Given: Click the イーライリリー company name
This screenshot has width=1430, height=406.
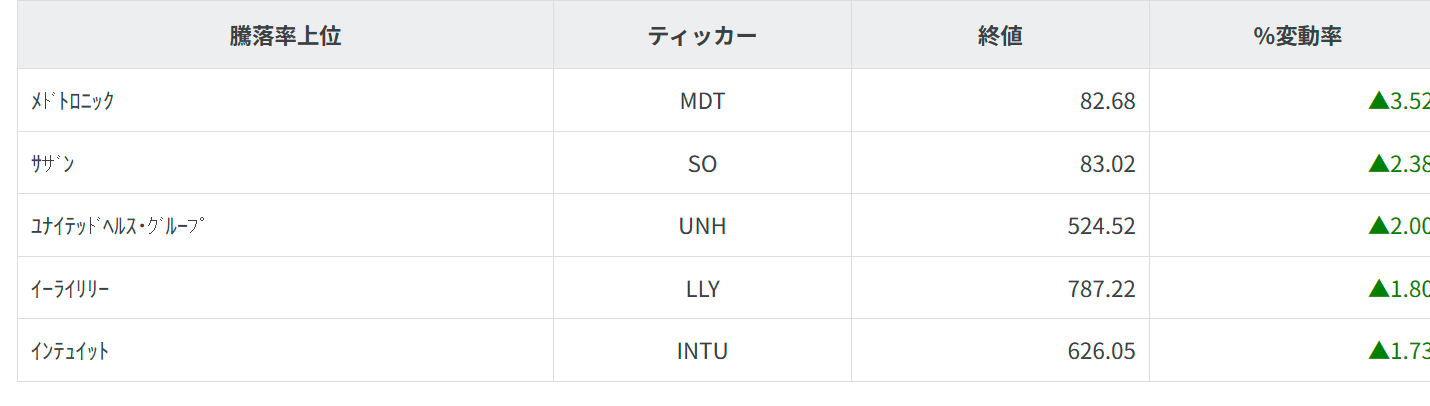Looking at the screenshot, I should (x=70, y=289).
